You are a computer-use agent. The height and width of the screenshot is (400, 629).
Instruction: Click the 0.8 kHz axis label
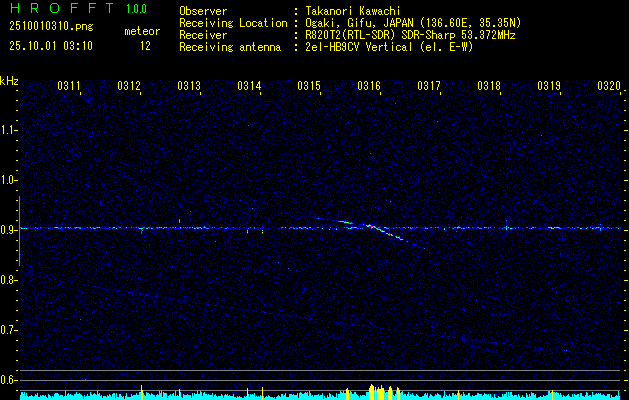[8, 280]
